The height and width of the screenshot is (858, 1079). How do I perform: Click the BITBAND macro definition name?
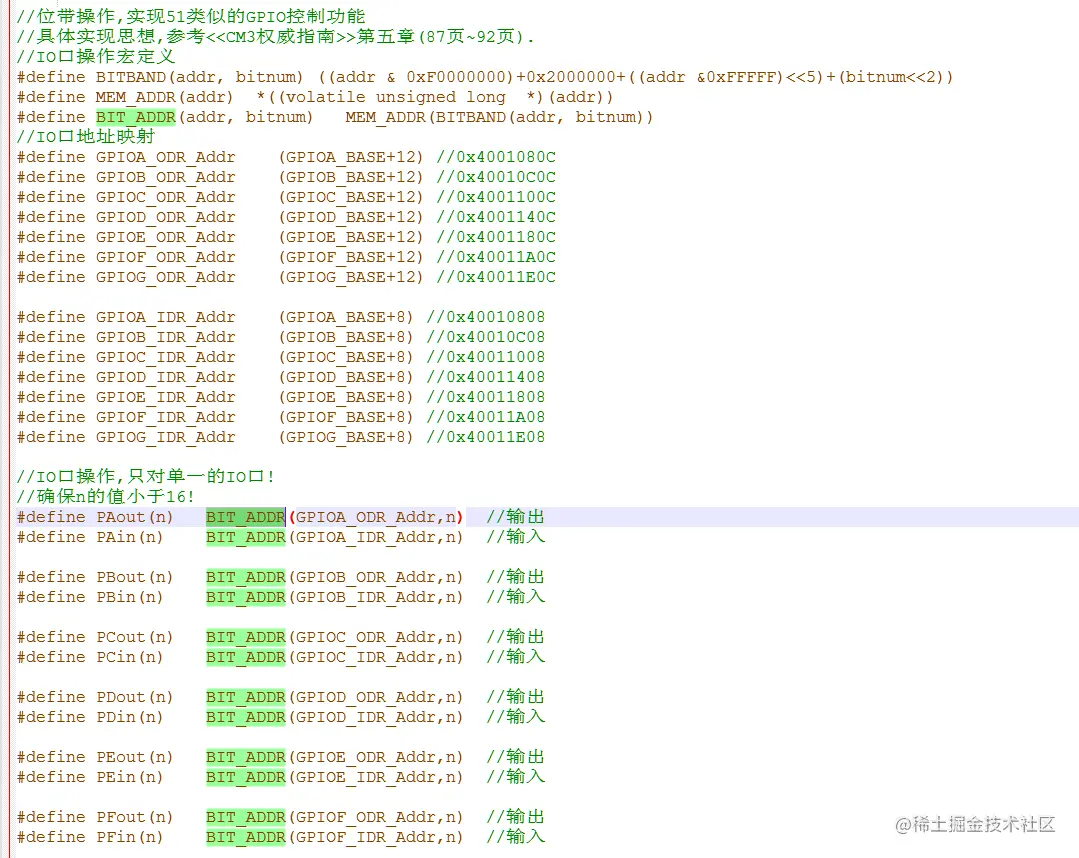point(131,77)
